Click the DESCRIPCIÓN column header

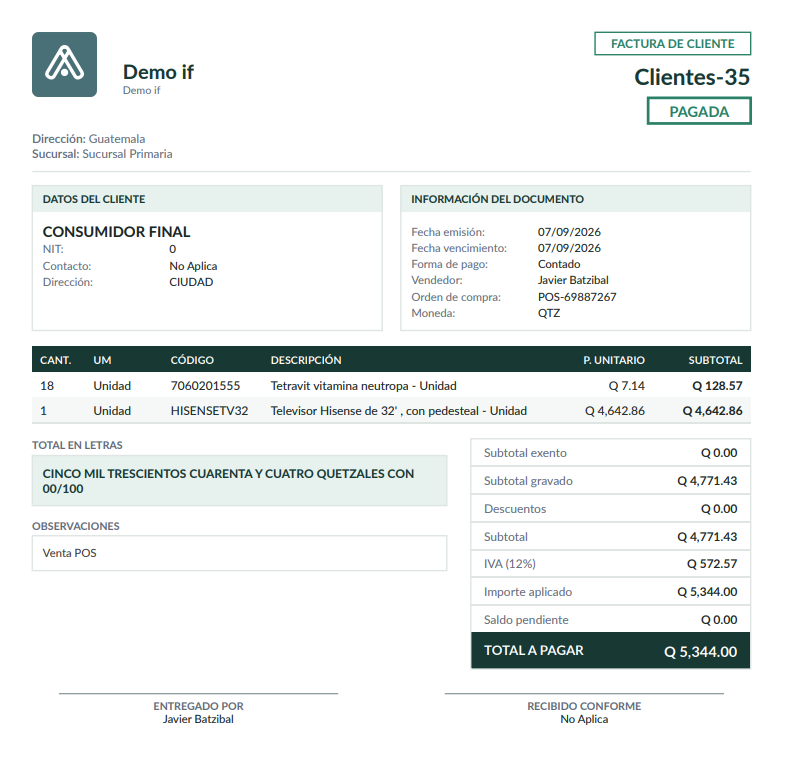click(x=306, y=360)
